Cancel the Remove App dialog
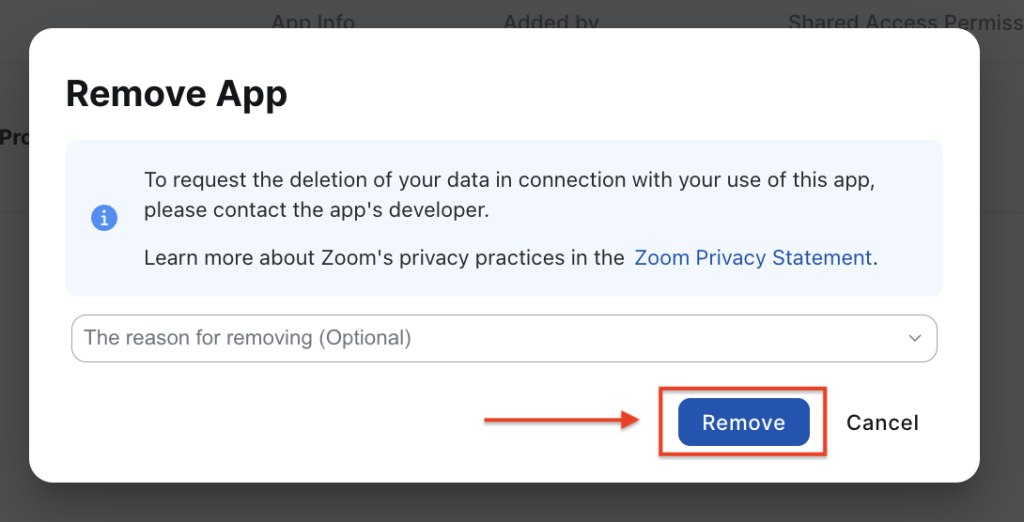Screen dimensions: 1024x522 pos(882,422)
